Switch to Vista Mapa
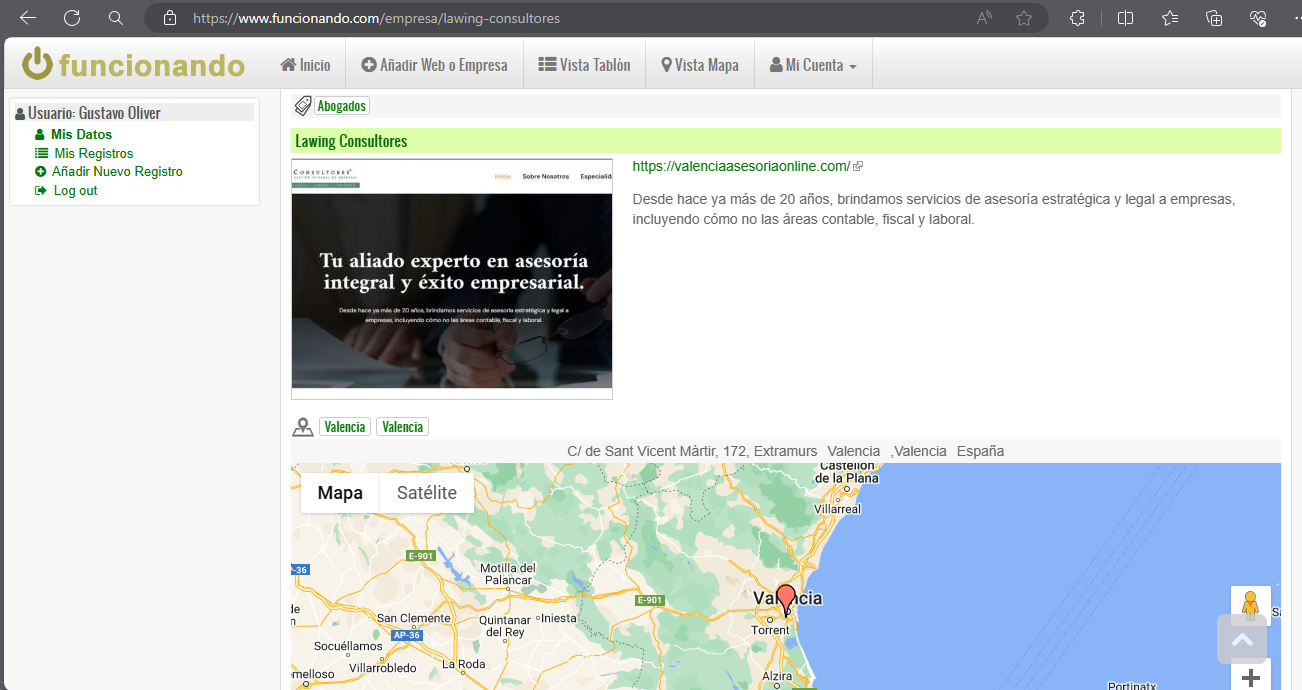The height and width of the screenshot is (690, 1302). coord(700,65)
